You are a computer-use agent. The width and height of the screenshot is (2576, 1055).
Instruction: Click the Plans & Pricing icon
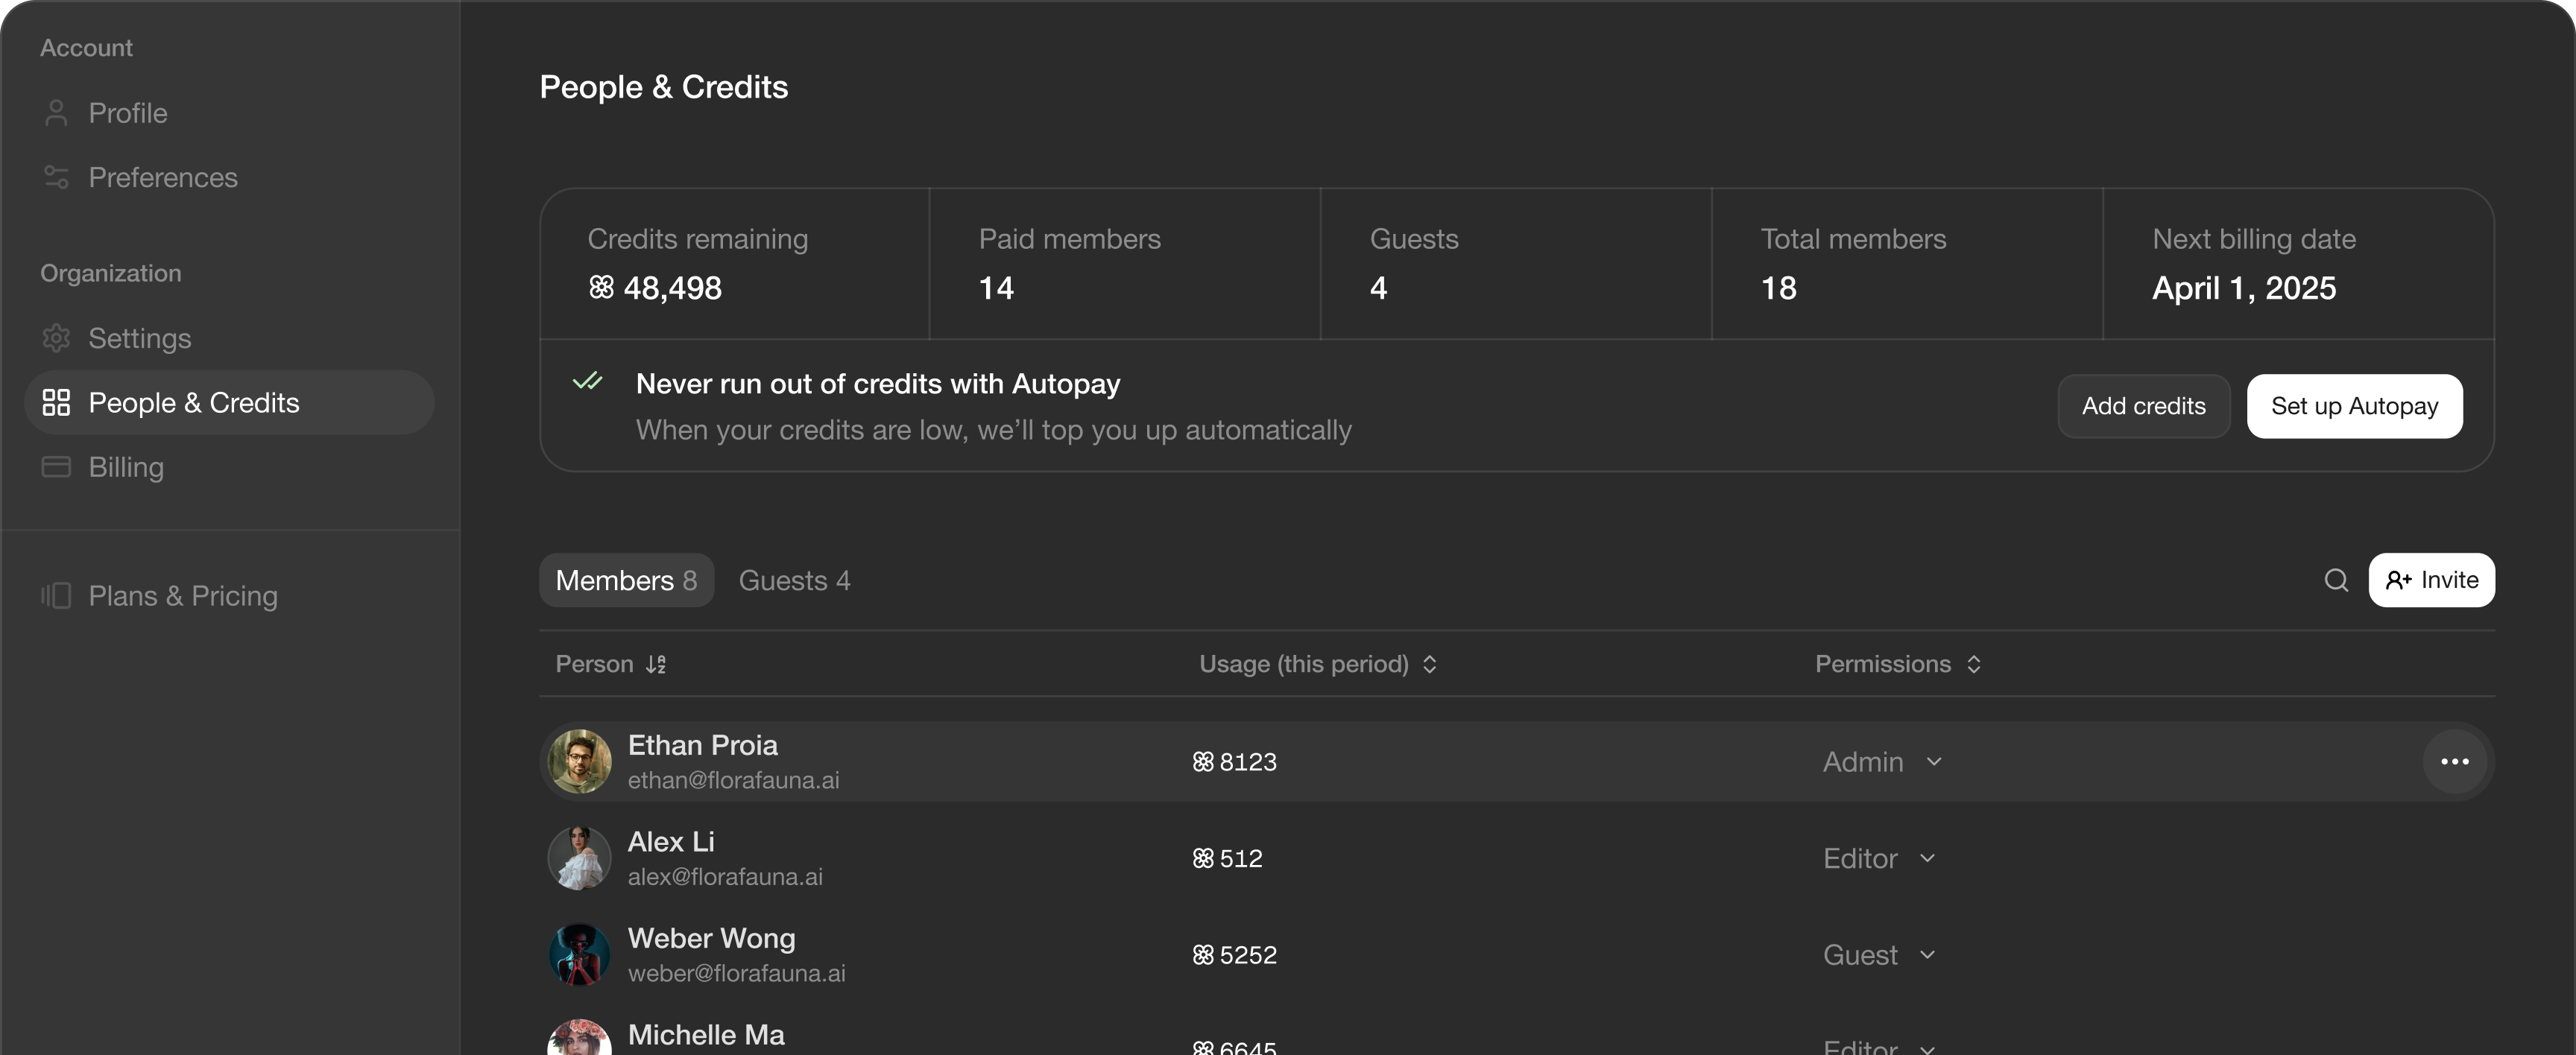[x=56, y=596]
